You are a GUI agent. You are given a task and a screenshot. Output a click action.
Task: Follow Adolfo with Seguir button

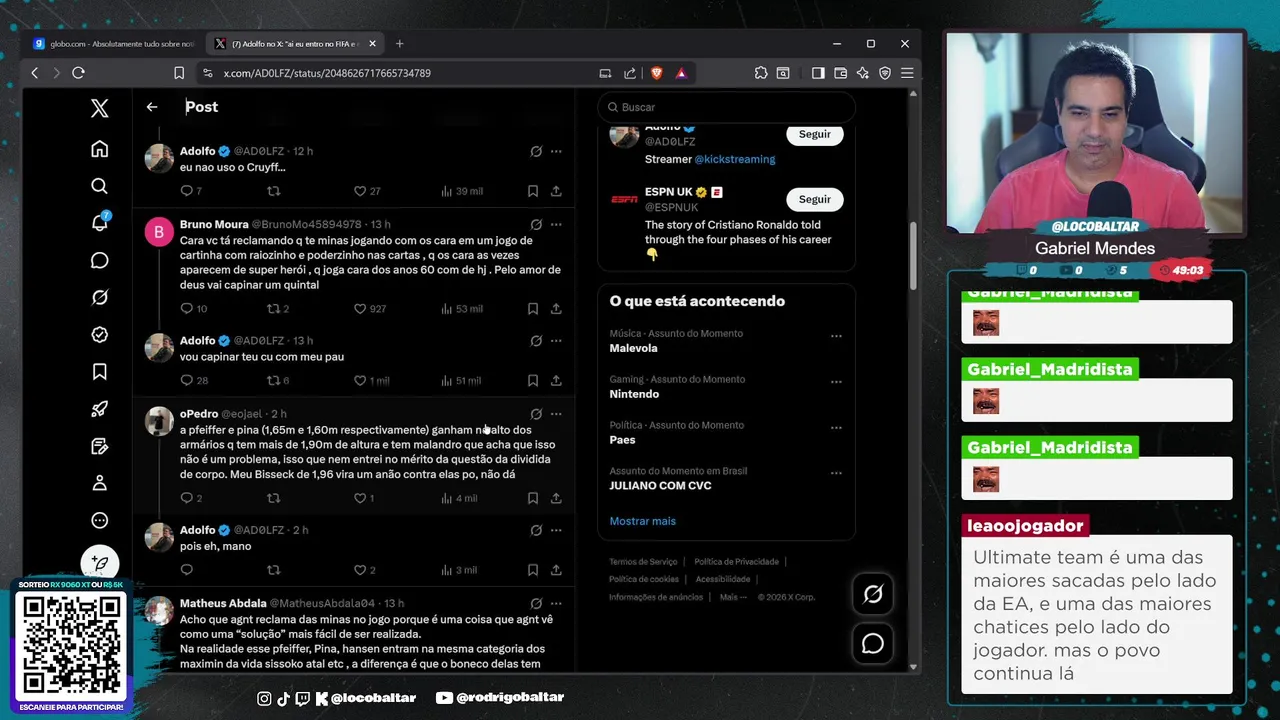coord(814,134)
